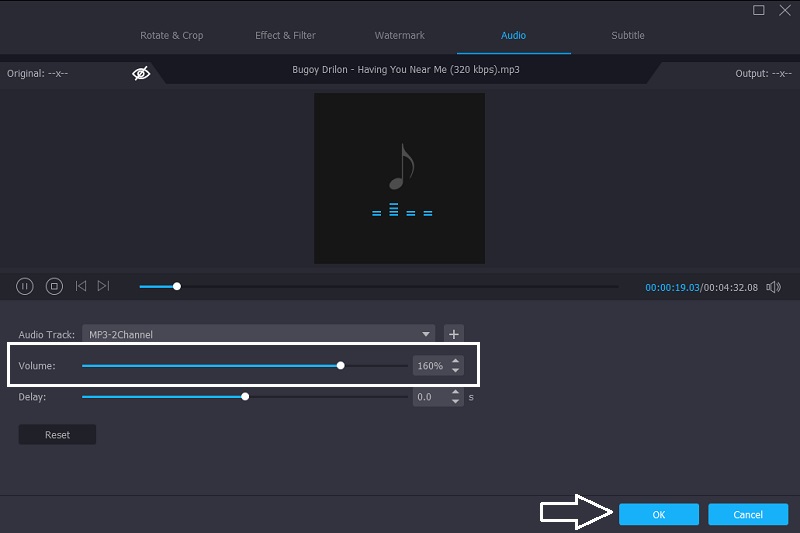Viewport: 800px width, 533px height.
Task: Go to the Subtitle tab
Action: coord(628,35)
